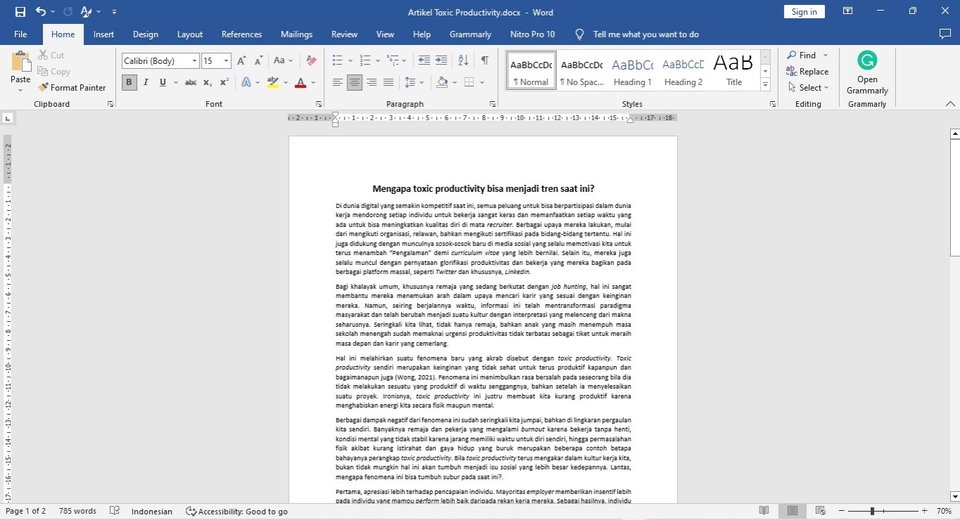Apply subscript formatting
Image resolution: width=960 pixels, height=520 pixels.
coord(208,82)
